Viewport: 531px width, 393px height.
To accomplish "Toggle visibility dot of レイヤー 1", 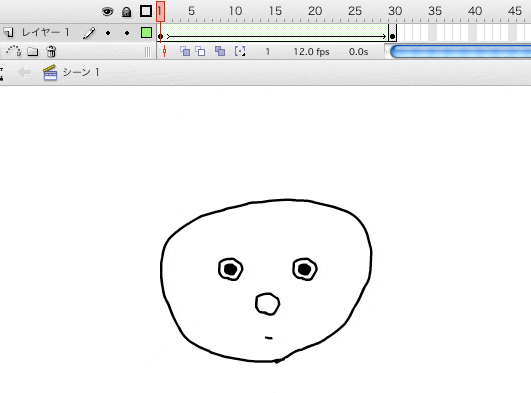I will point(108,33).
